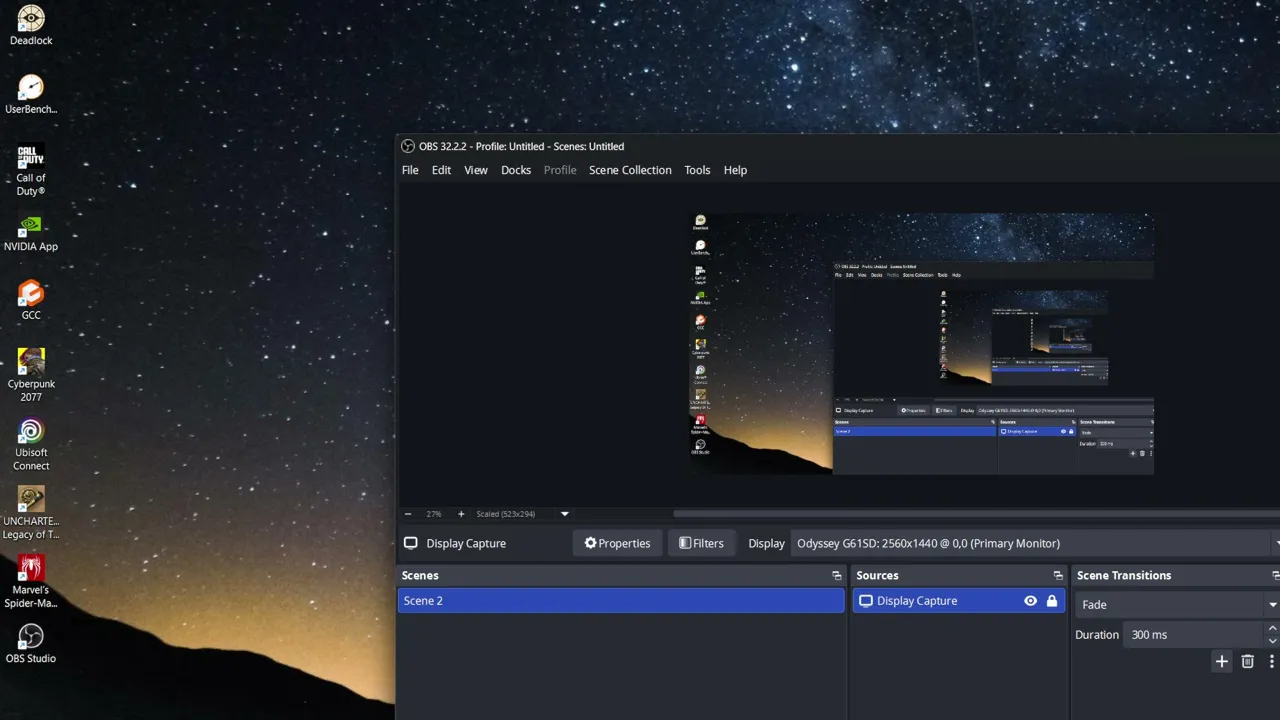Open the Edit menu
This screenshot has height=720, width=1280.
[441, 170]
